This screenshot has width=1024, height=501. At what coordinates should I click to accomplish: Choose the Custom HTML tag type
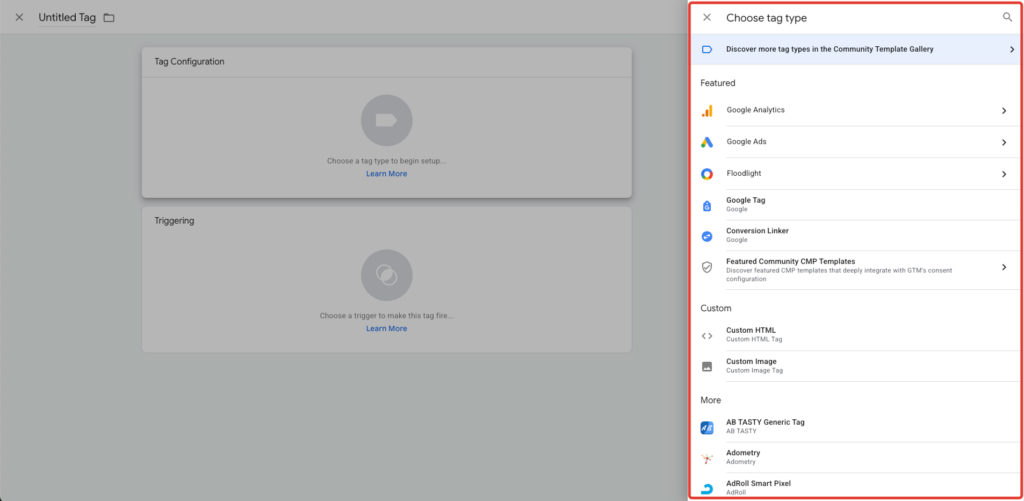point(855,335)
